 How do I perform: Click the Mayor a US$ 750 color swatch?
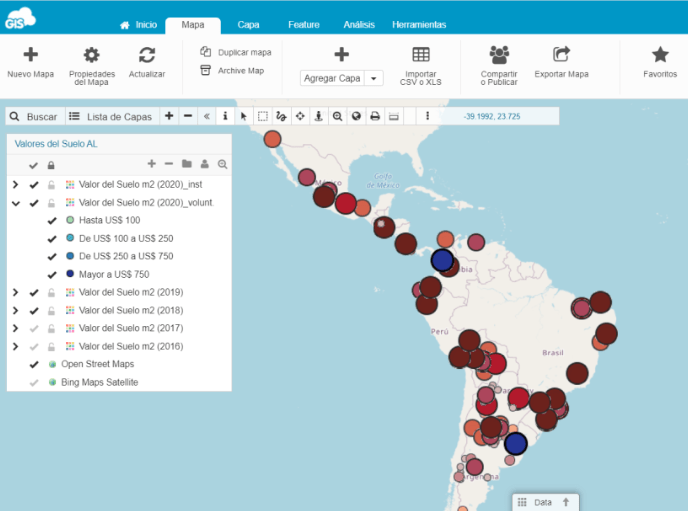click(70, 274)
